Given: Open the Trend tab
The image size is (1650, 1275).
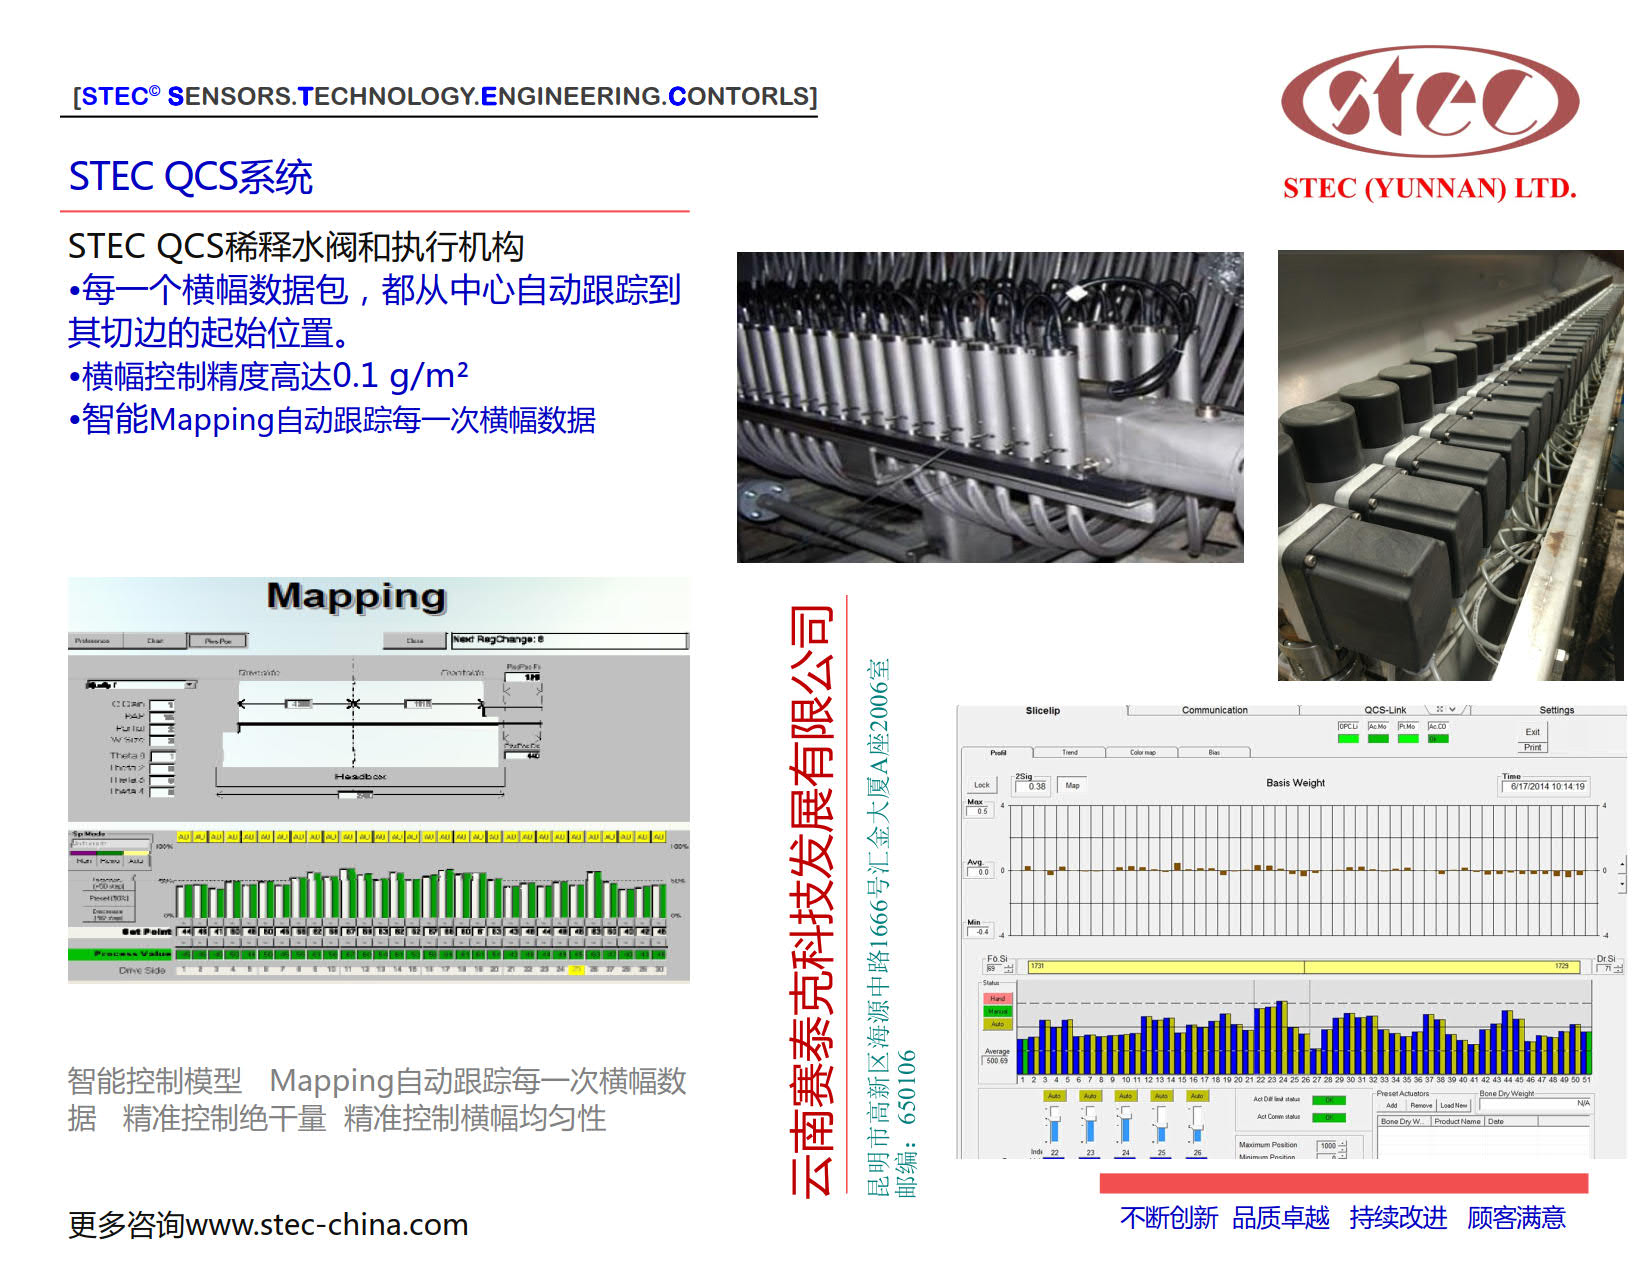Looking at the screenshot, I should (x=1069, y=752).
